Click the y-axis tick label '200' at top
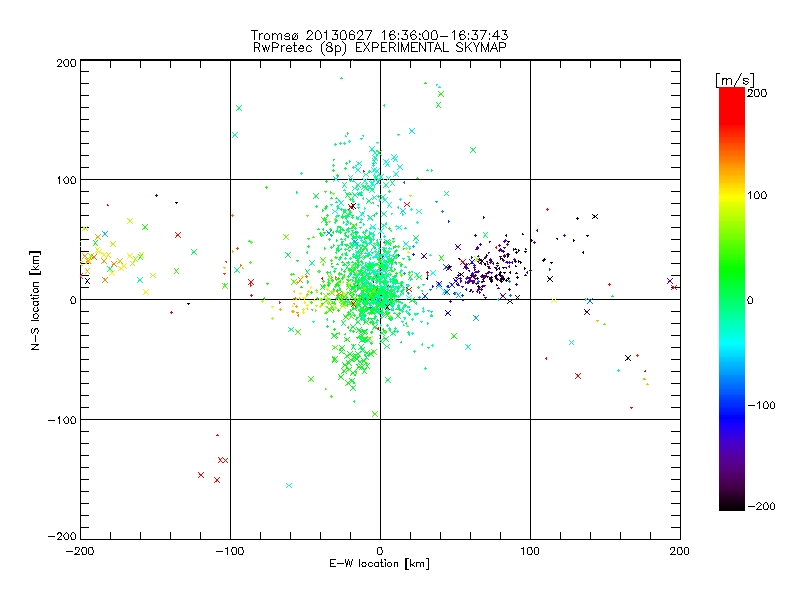800x600 pixels. click(66, 63)
